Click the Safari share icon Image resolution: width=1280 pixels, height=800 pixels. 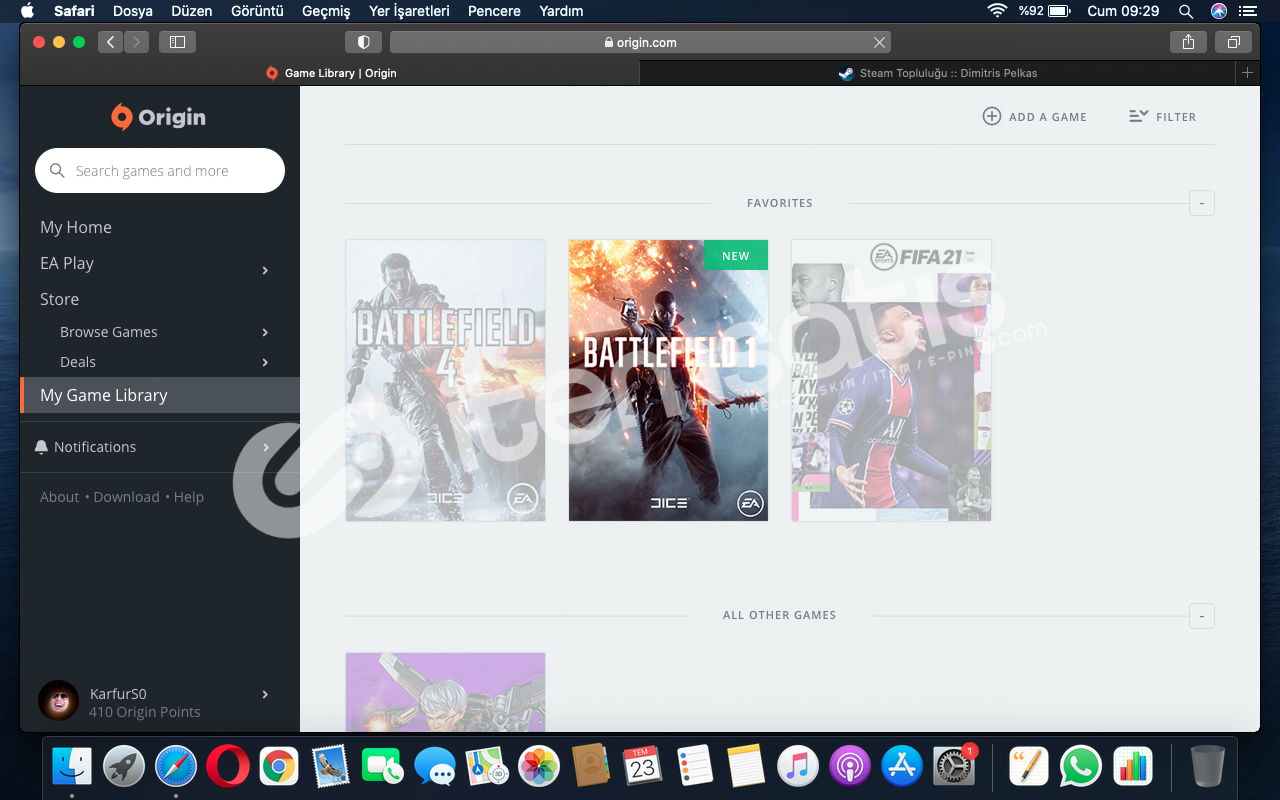(x=1188, y=42)
